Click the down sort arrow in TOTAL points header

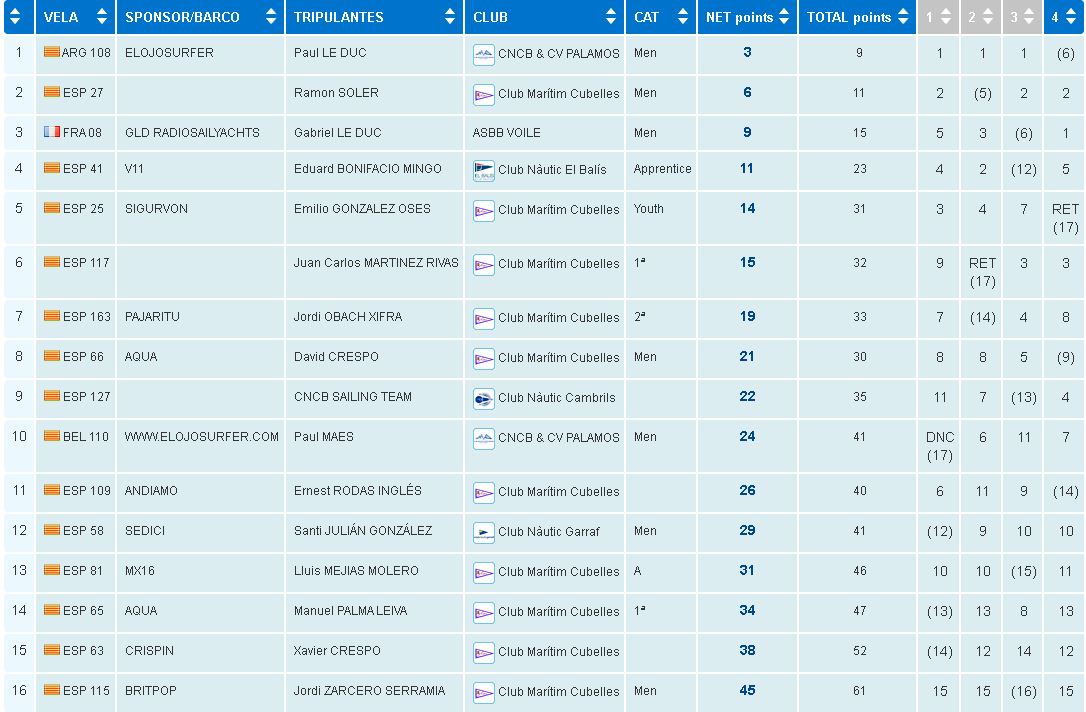point(903,22)
